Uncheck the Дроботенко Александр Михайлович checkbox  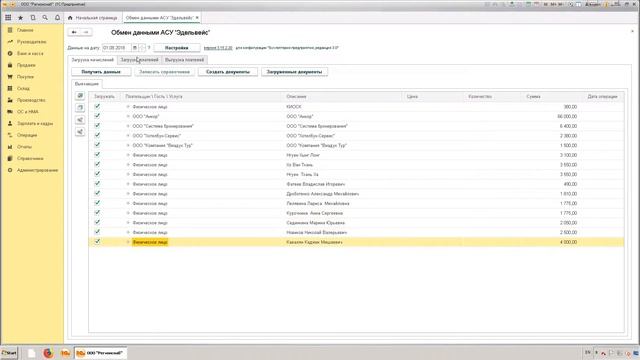(x=97, y=193)
